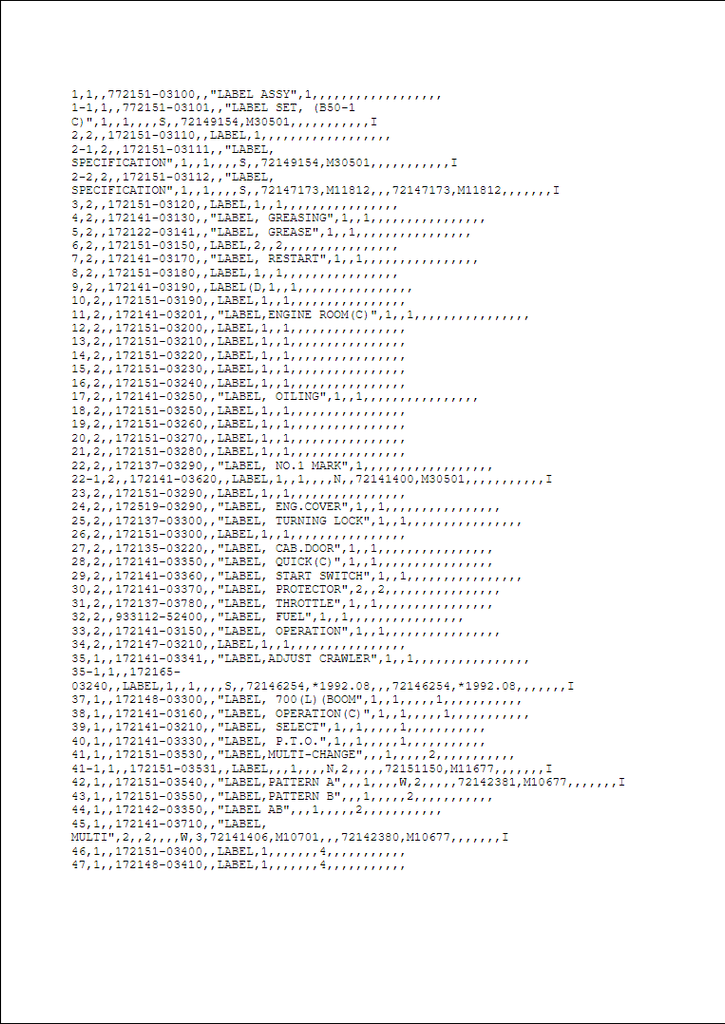Click "LABEL, GREASE" text on line 5
Image resolution: width=725 pixels, height=1024 pixels.
tap(268, 232)
